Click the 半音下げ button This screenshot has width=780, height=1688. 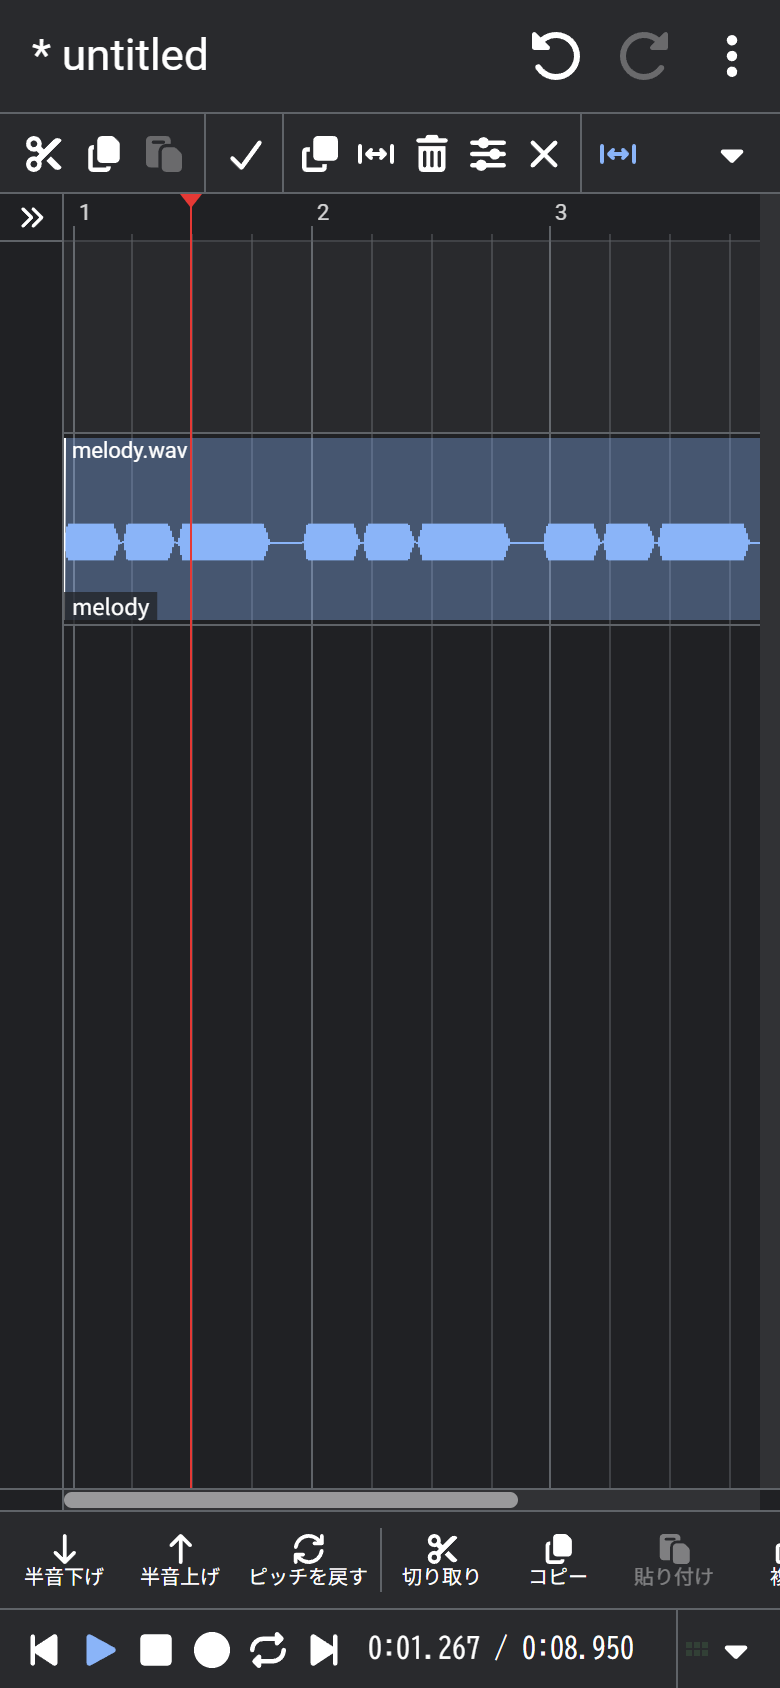[64, 1560]
